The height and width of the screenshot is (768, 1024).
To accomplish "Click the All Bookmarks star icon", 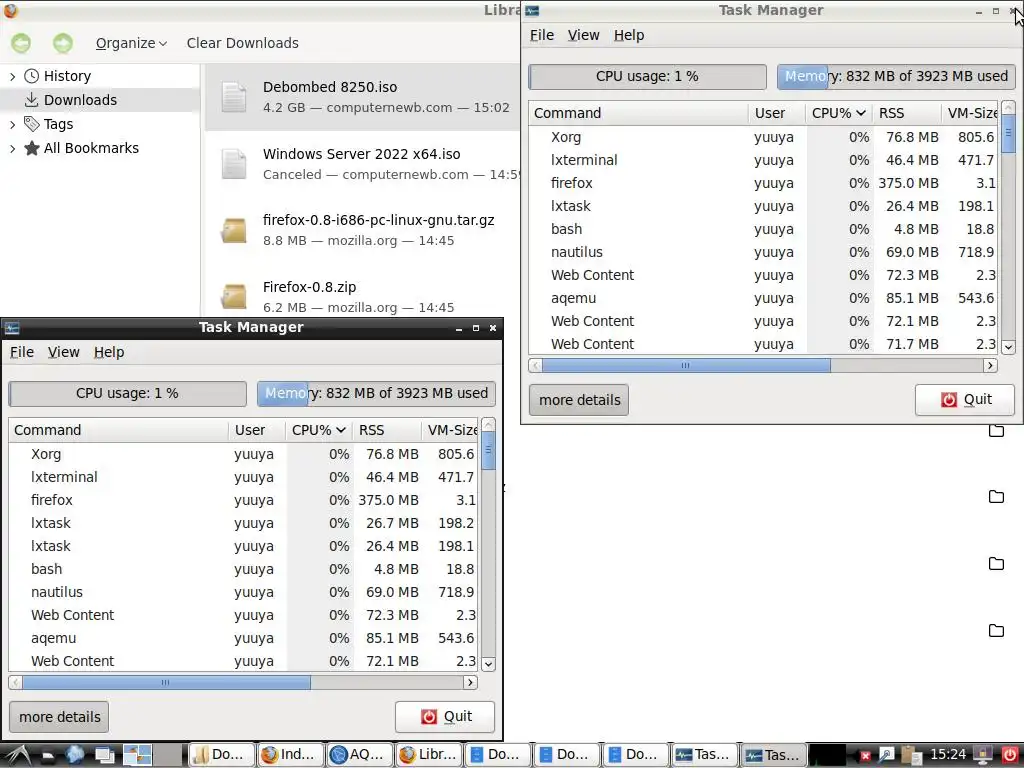I will tap(31, 148).
